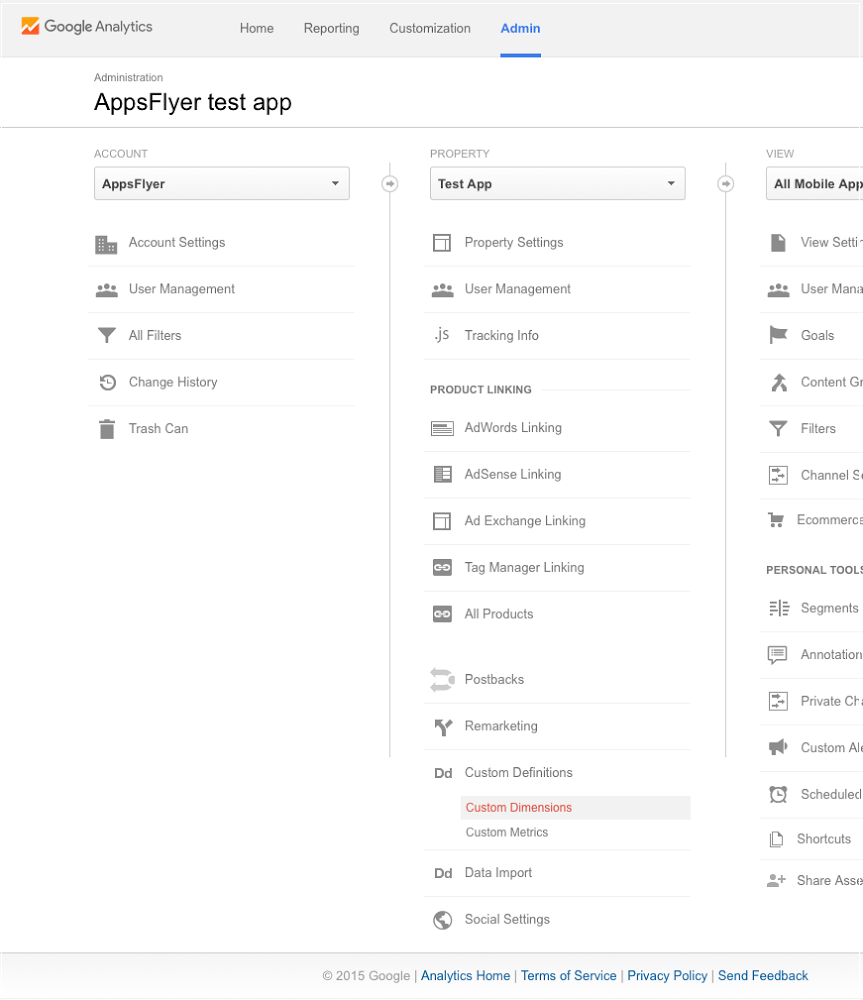Image resolution: width=863 pixels, height=1000 pixels.
Task: Click the Shortcuts pages icon
Action: point(776,839)
